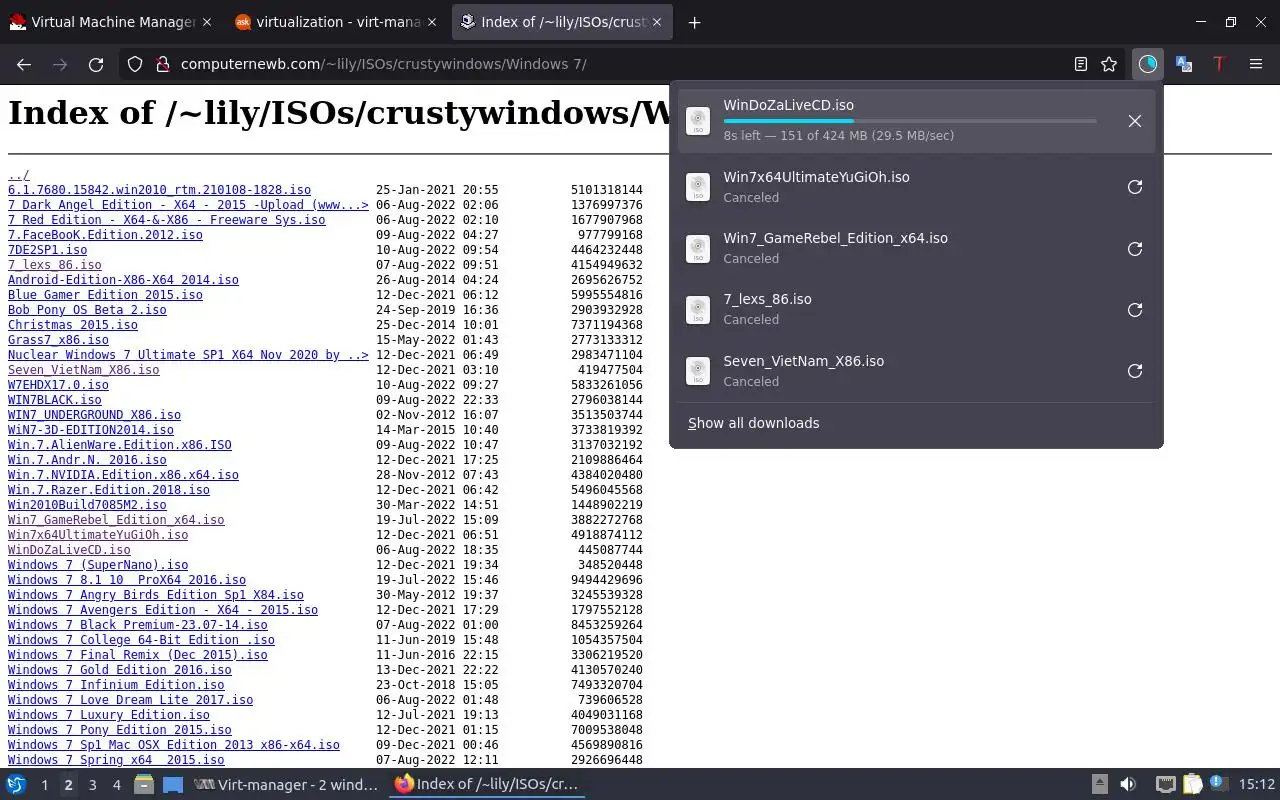The width and height of the screenshot is (1280, 800).
Task: Close the virtualization - virt-manager tab
Action: click(431, 22)
